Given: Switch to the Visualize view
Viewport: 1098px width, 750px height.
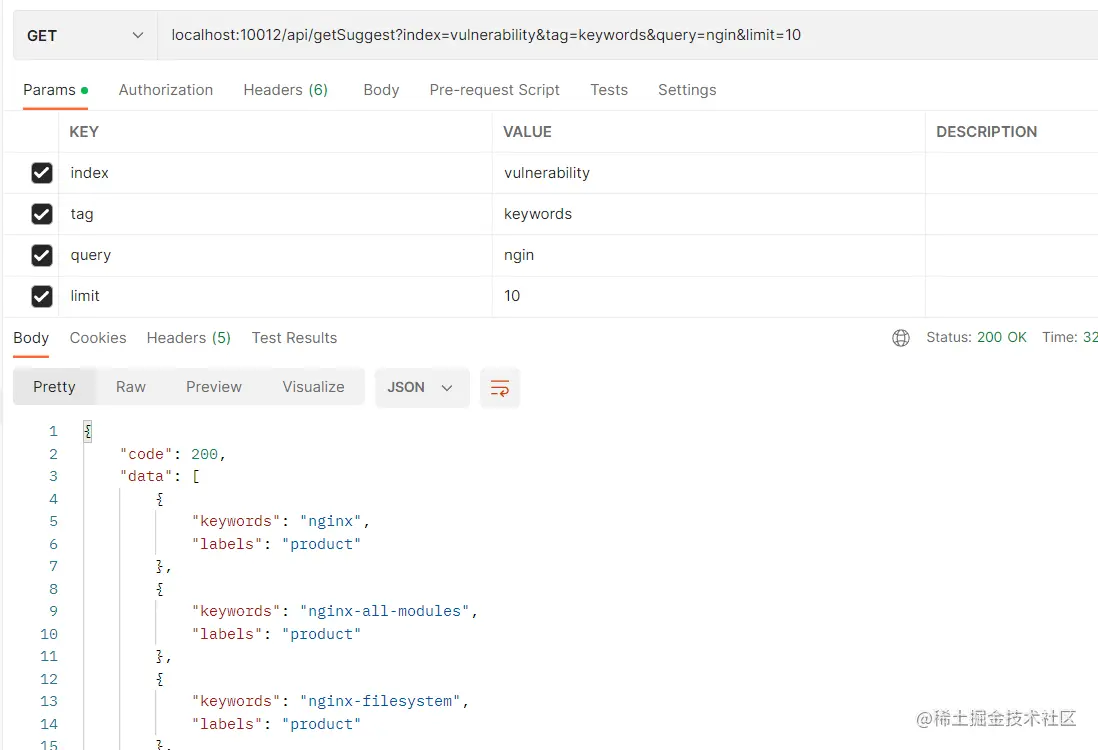Looking at the screenshot, I should click(x=313, y=387).
